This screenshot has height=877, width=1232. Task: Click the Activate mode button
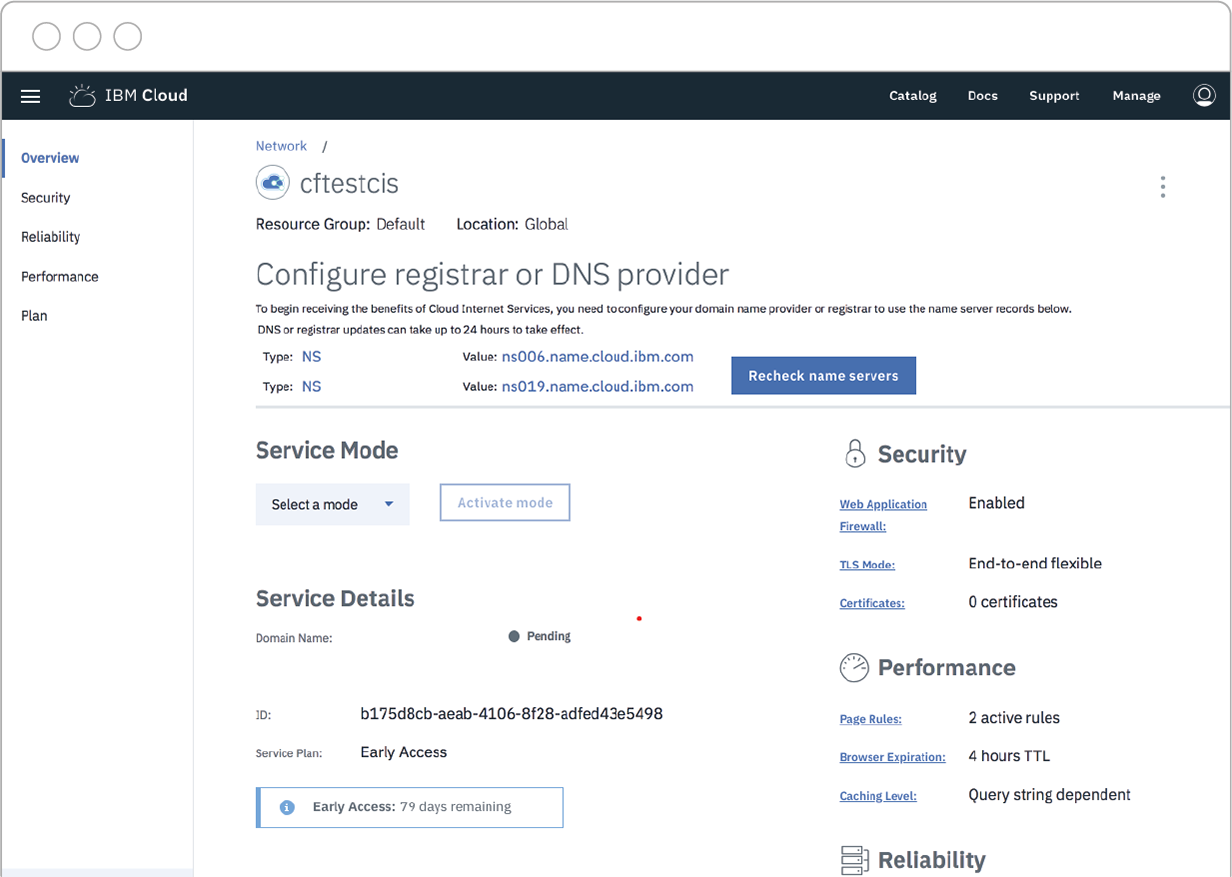(x=504, y=502)
